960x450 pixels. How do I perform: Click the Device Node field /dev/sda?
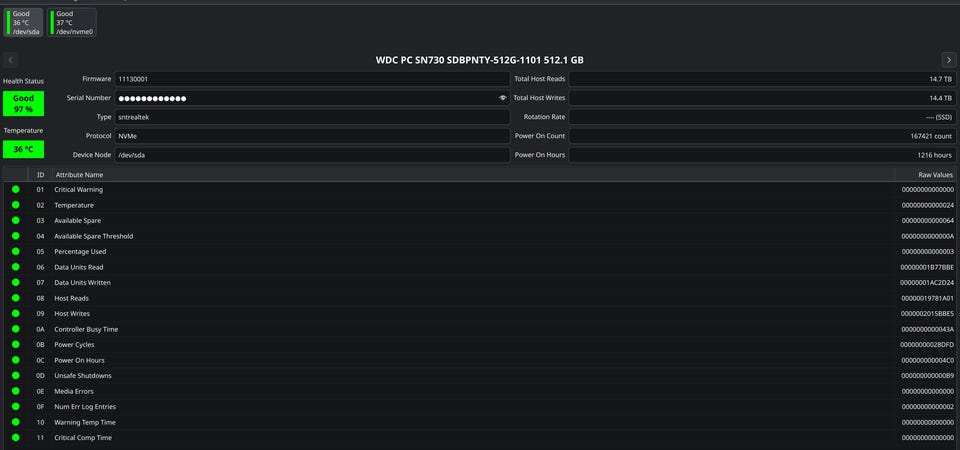click(x=312, y=155)
